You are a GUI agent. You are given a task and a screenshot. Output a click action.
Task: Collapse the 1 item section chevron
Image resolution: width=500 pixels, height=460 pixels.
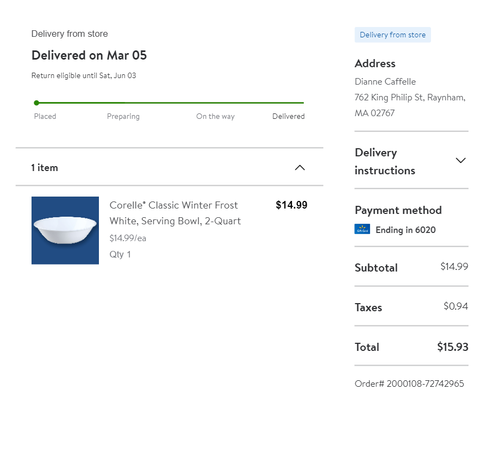point(300,167)
